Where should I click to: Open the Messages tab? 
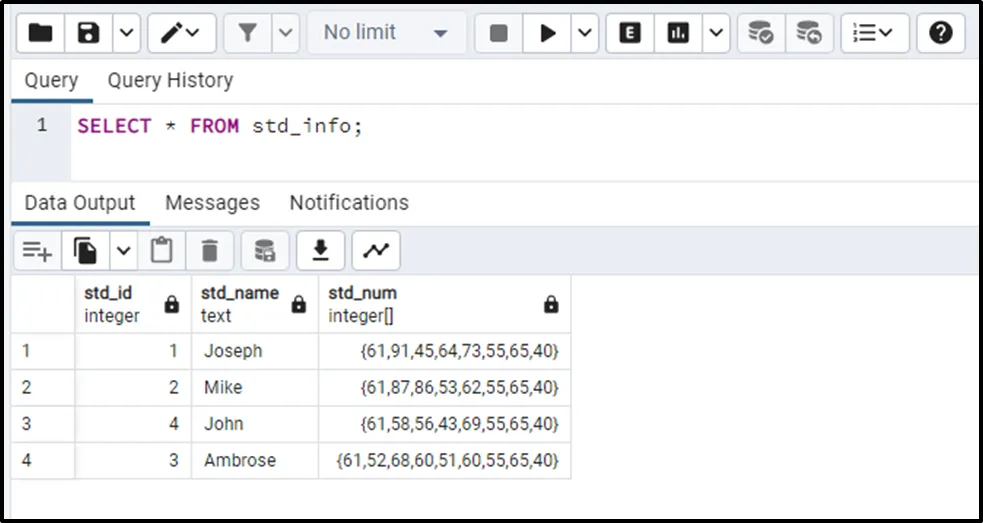[212, 202]
